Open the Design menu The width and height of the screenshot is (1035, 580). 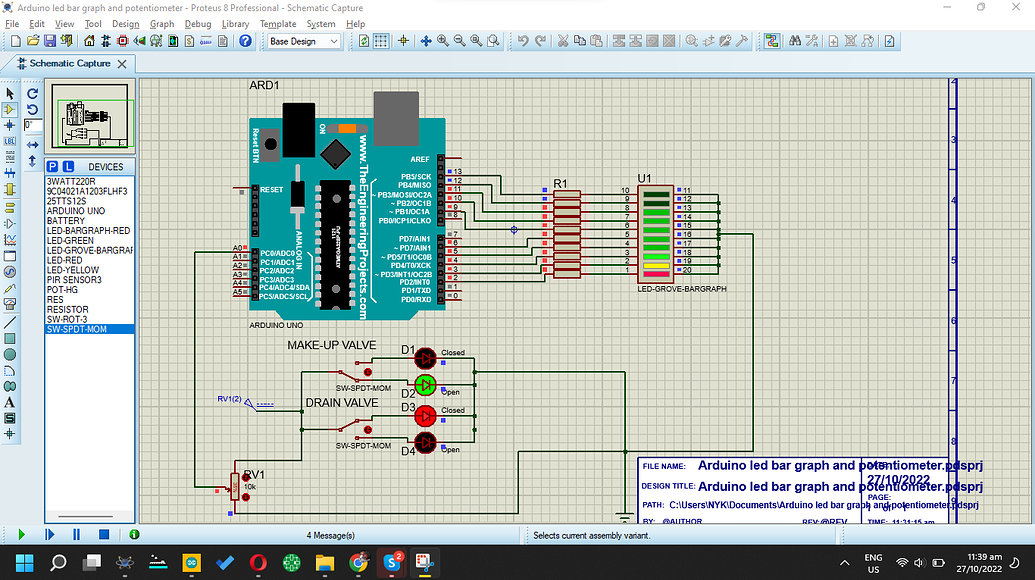coord(125,24)
